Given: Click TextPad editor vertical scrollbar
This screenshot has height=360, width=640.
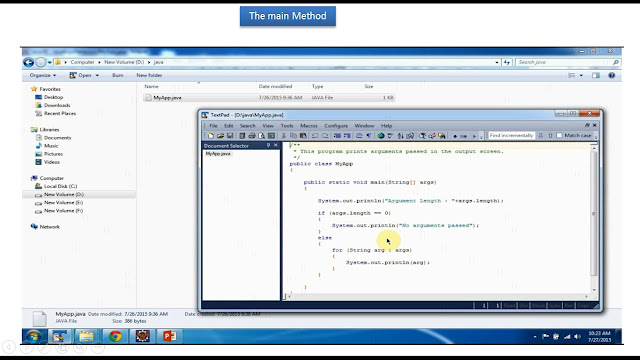Looking at the screenshot, I should coord(594,218).
